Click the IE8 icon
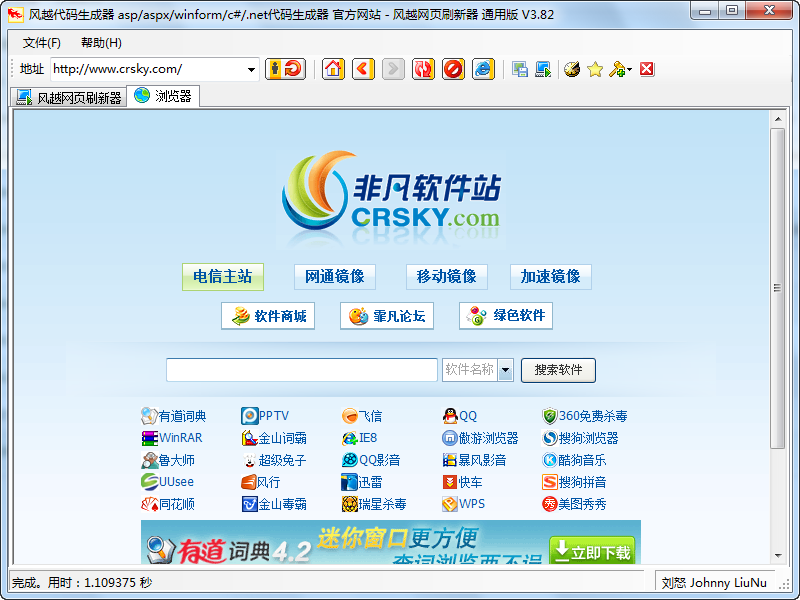The image size is (800, 600). [349, 438]
